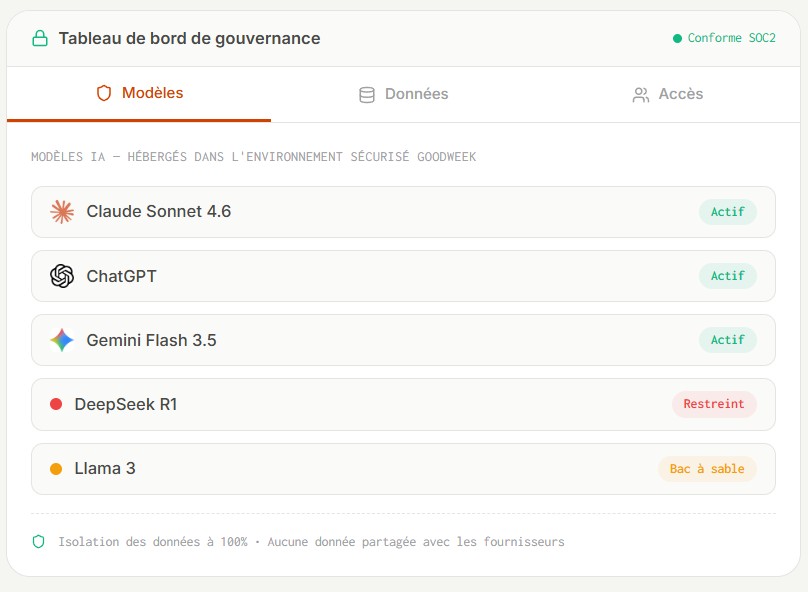Screen dimensions: 808x592
Task: Click the Restreint badge for DeepSeek R1
Action: click(x=714, y=404)
